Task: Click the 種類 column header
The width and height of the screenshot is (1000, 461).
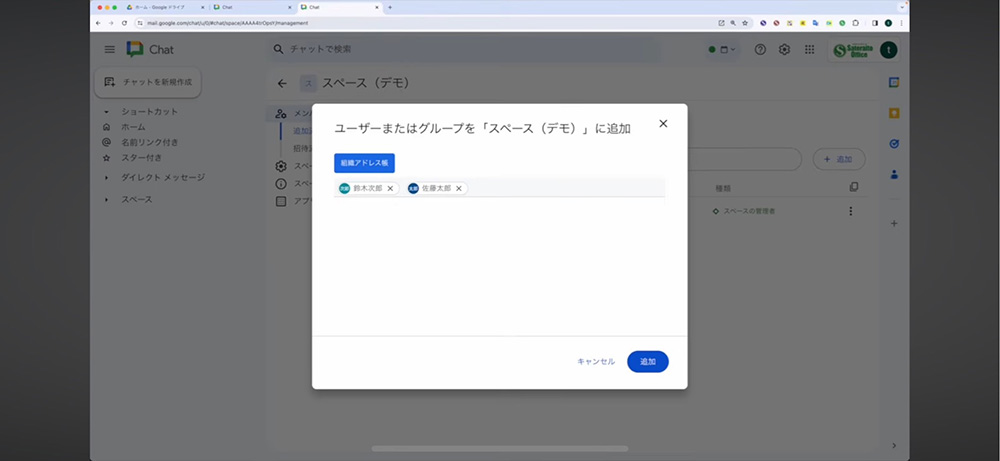Action: coord(723,188)
